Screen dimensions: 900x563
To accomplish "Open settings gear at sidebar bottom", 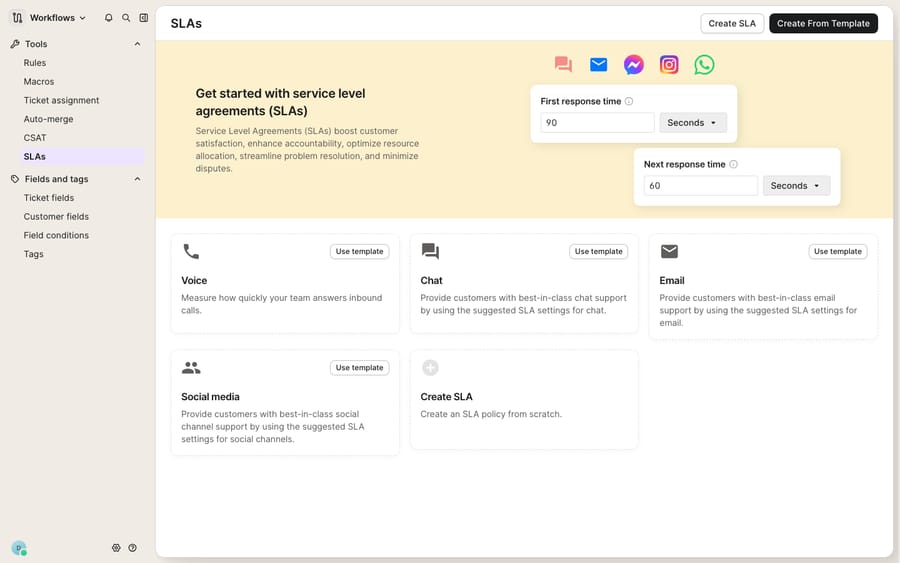I will (x=116, y=548).
